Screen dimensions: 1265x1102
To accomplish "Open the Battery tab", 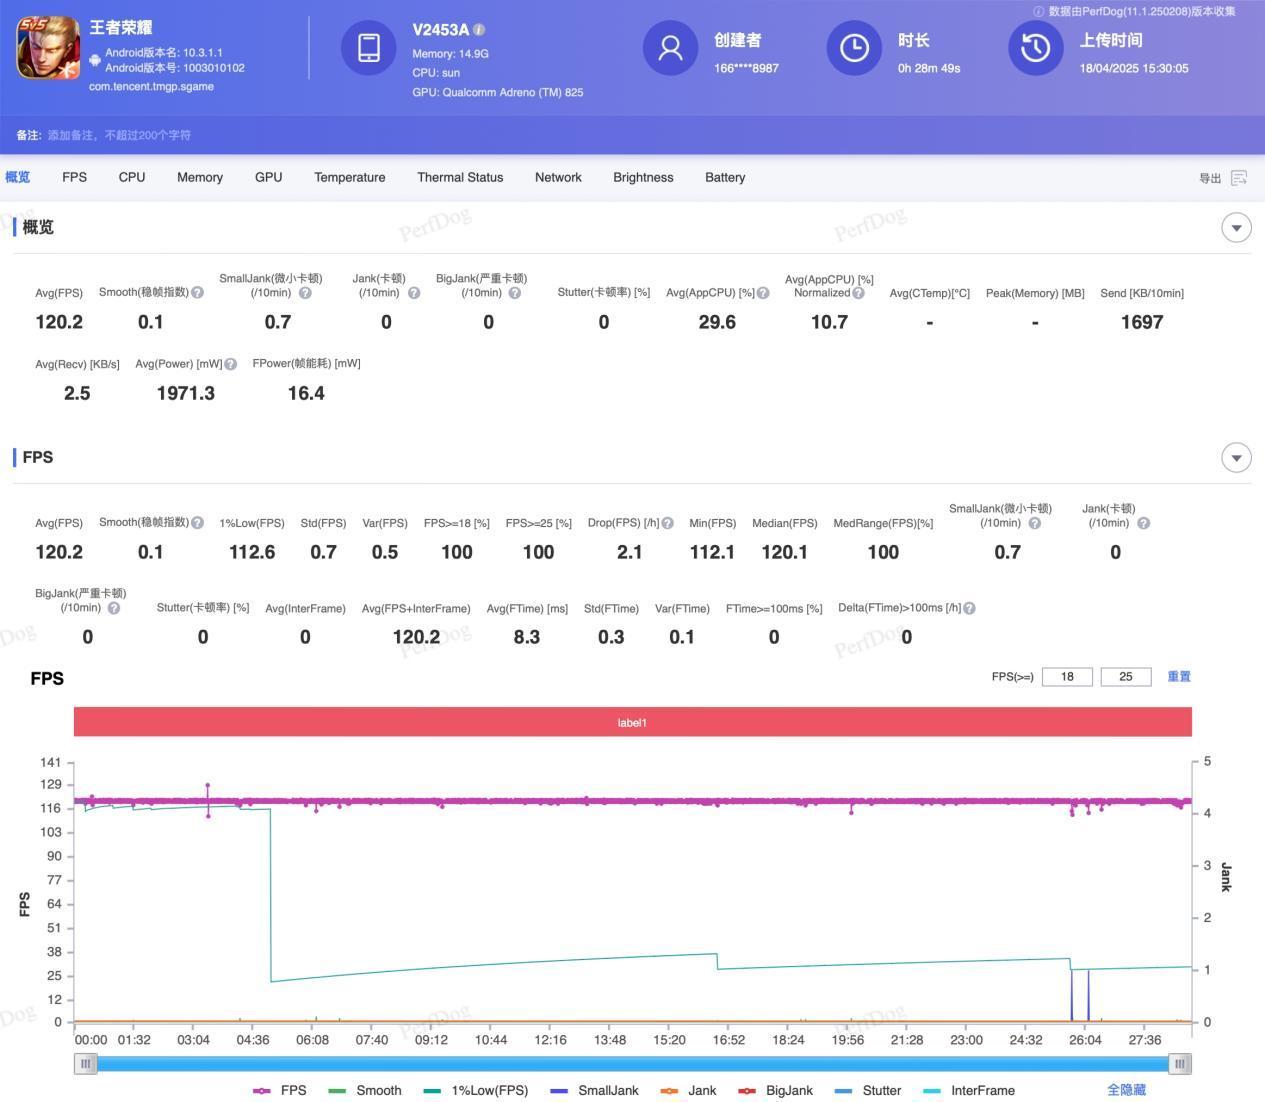I will 724,177.
